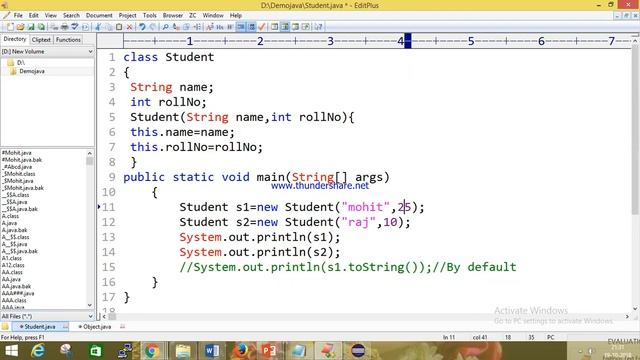This screenshot has height=360, width=640.
Task: Click editor horizontal scrollbar right arrow
Action: point(627,316)
